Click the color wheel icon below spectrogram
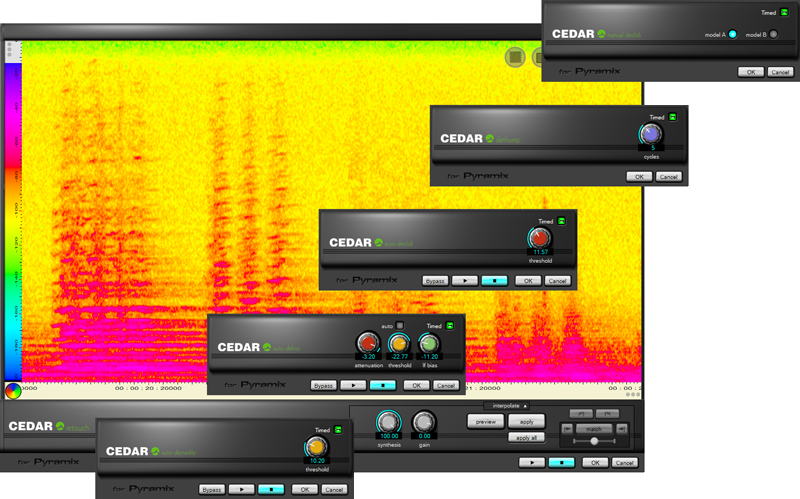 click(13, 391)
